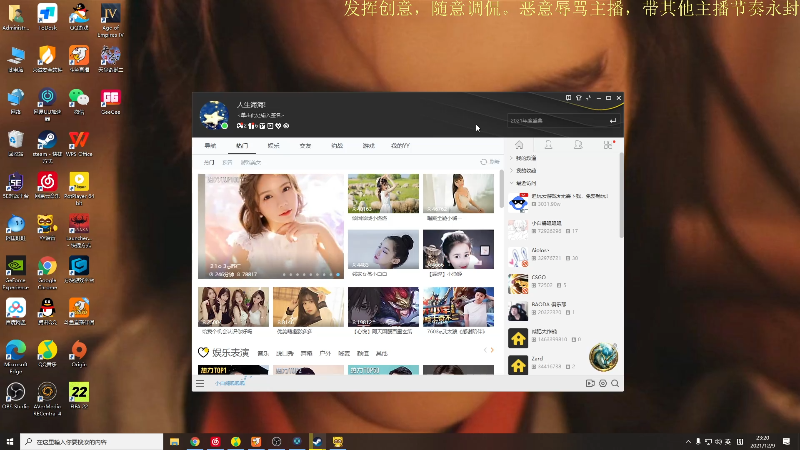Open the contacts person icon in YY sidebar
The height and width of the screenshot is (450, 800).
[548, 145]
